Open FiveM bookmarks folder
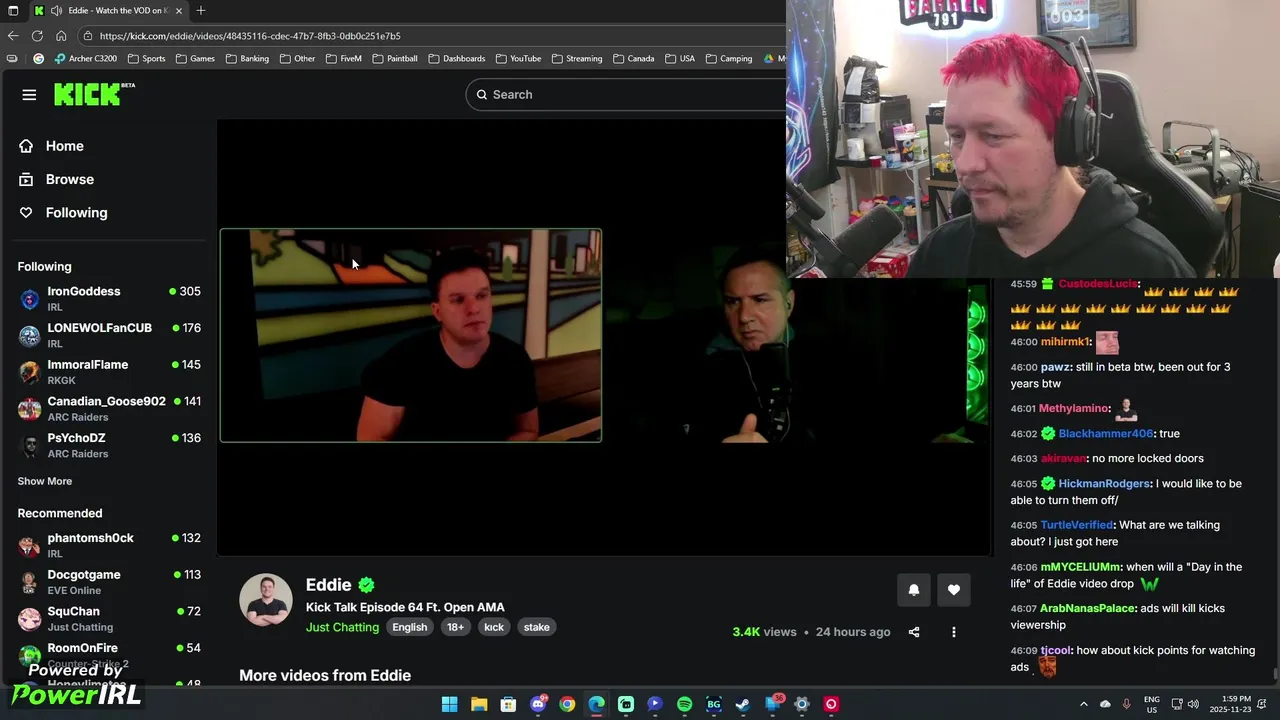 [x=343, y=58]
